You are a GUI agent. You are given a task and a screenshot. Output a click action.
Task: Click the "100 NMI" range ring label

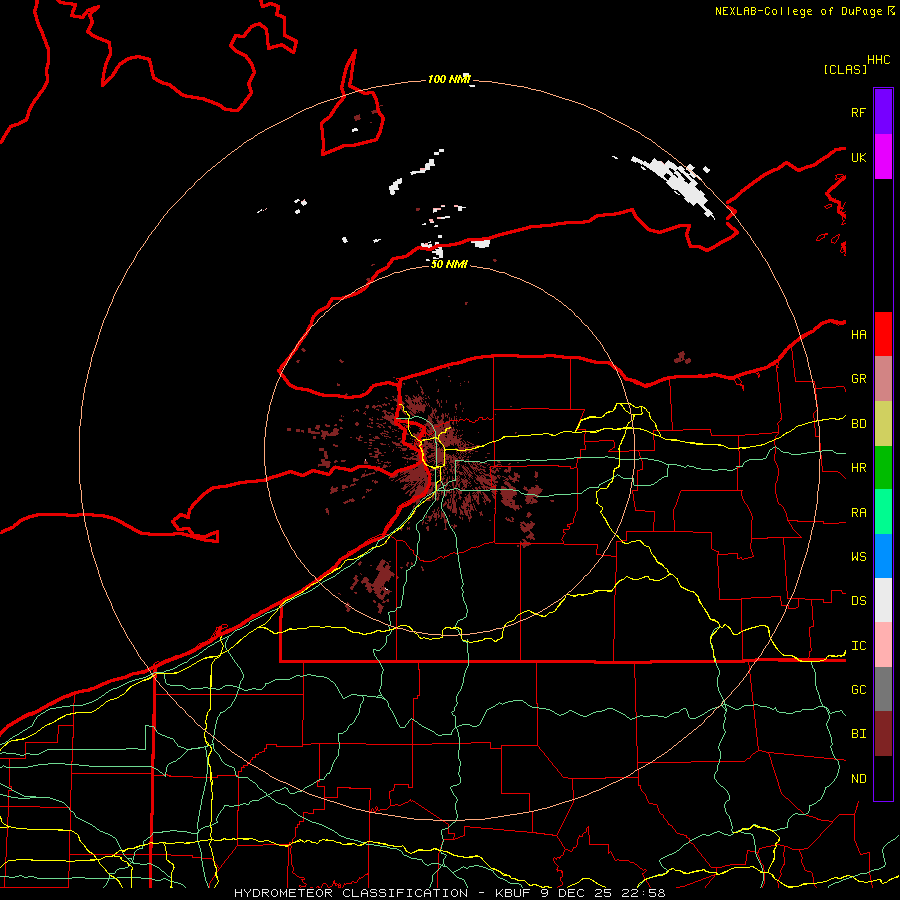coord(449,79)
